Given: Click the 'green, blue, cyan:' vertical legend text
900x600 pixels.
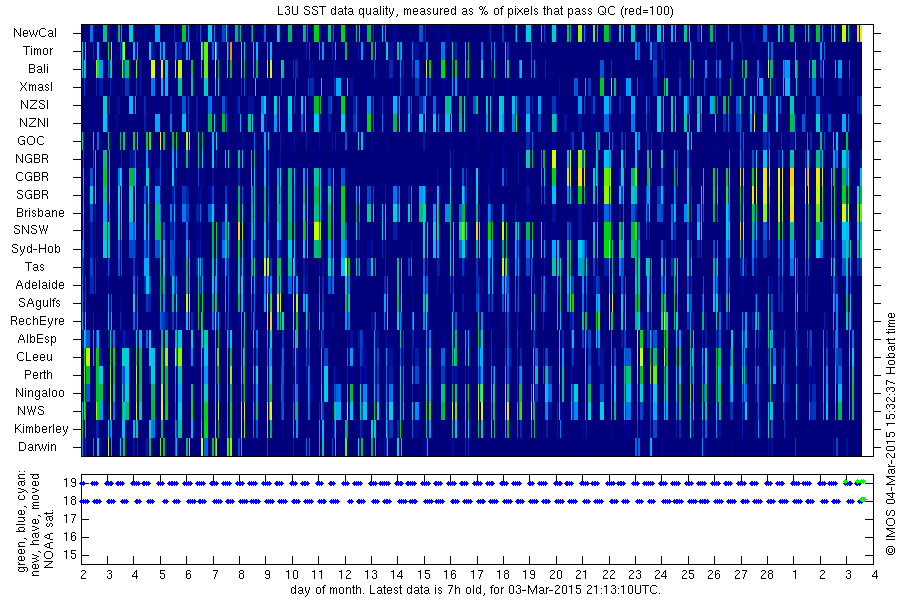Looking at the screenshot, I should tap(22, 521).
